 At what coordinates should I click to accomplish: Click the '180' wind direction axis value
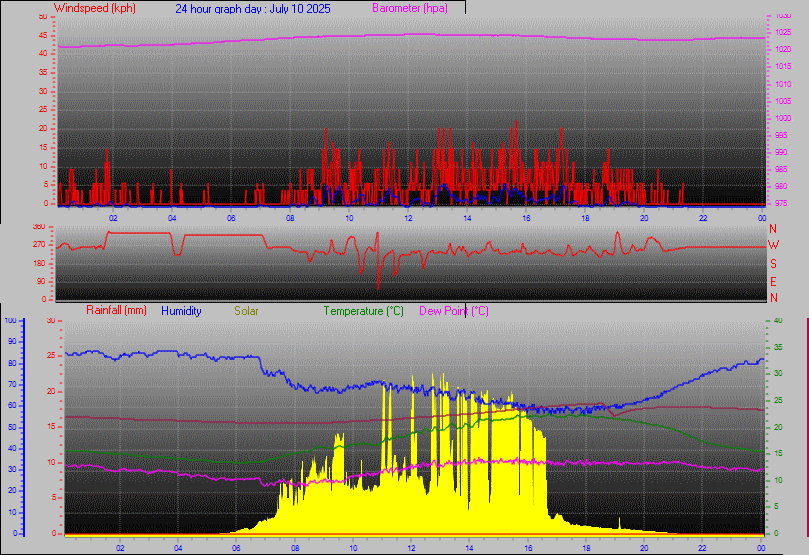(39, 264)
